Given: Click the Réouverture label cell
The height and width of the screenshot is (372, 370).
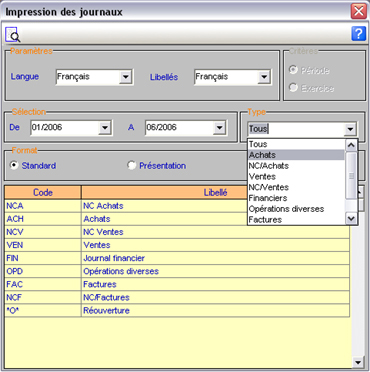Looking at the screenshot, I should 216,310.
